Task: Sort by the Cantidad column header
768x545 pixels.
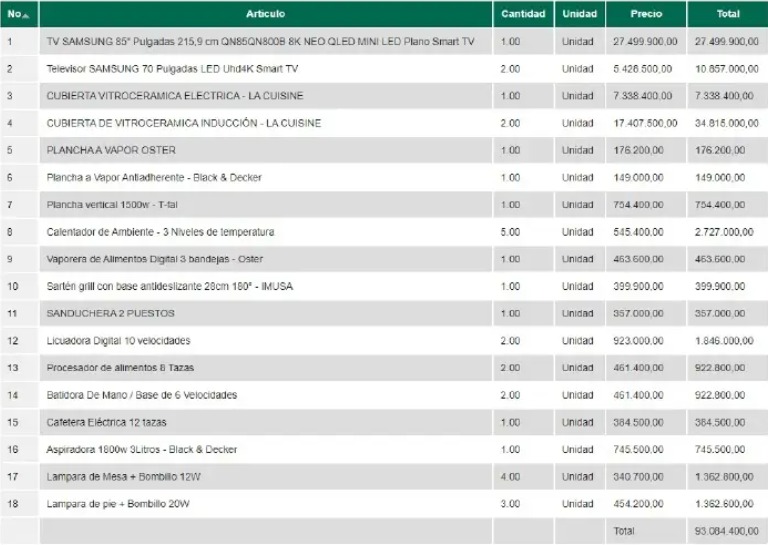Action: 523,14
